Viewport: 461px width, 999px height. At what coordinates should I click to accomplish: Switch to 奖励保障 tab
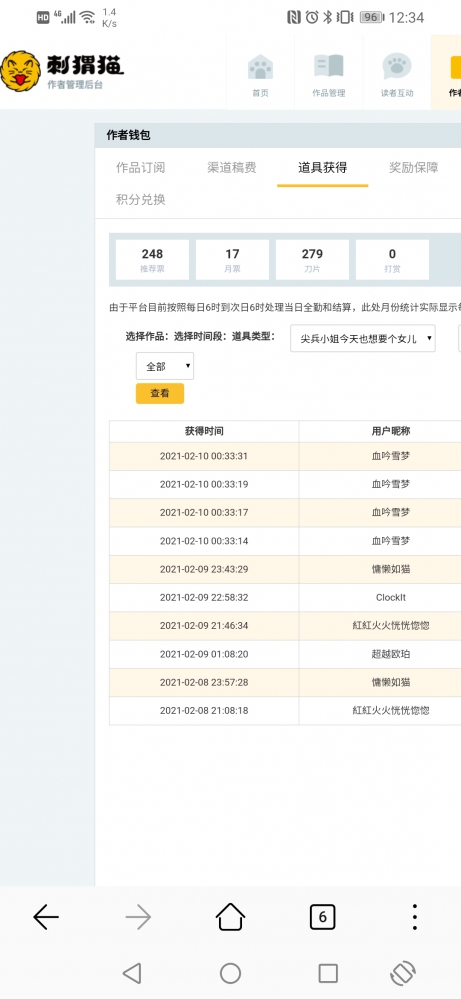414,168
